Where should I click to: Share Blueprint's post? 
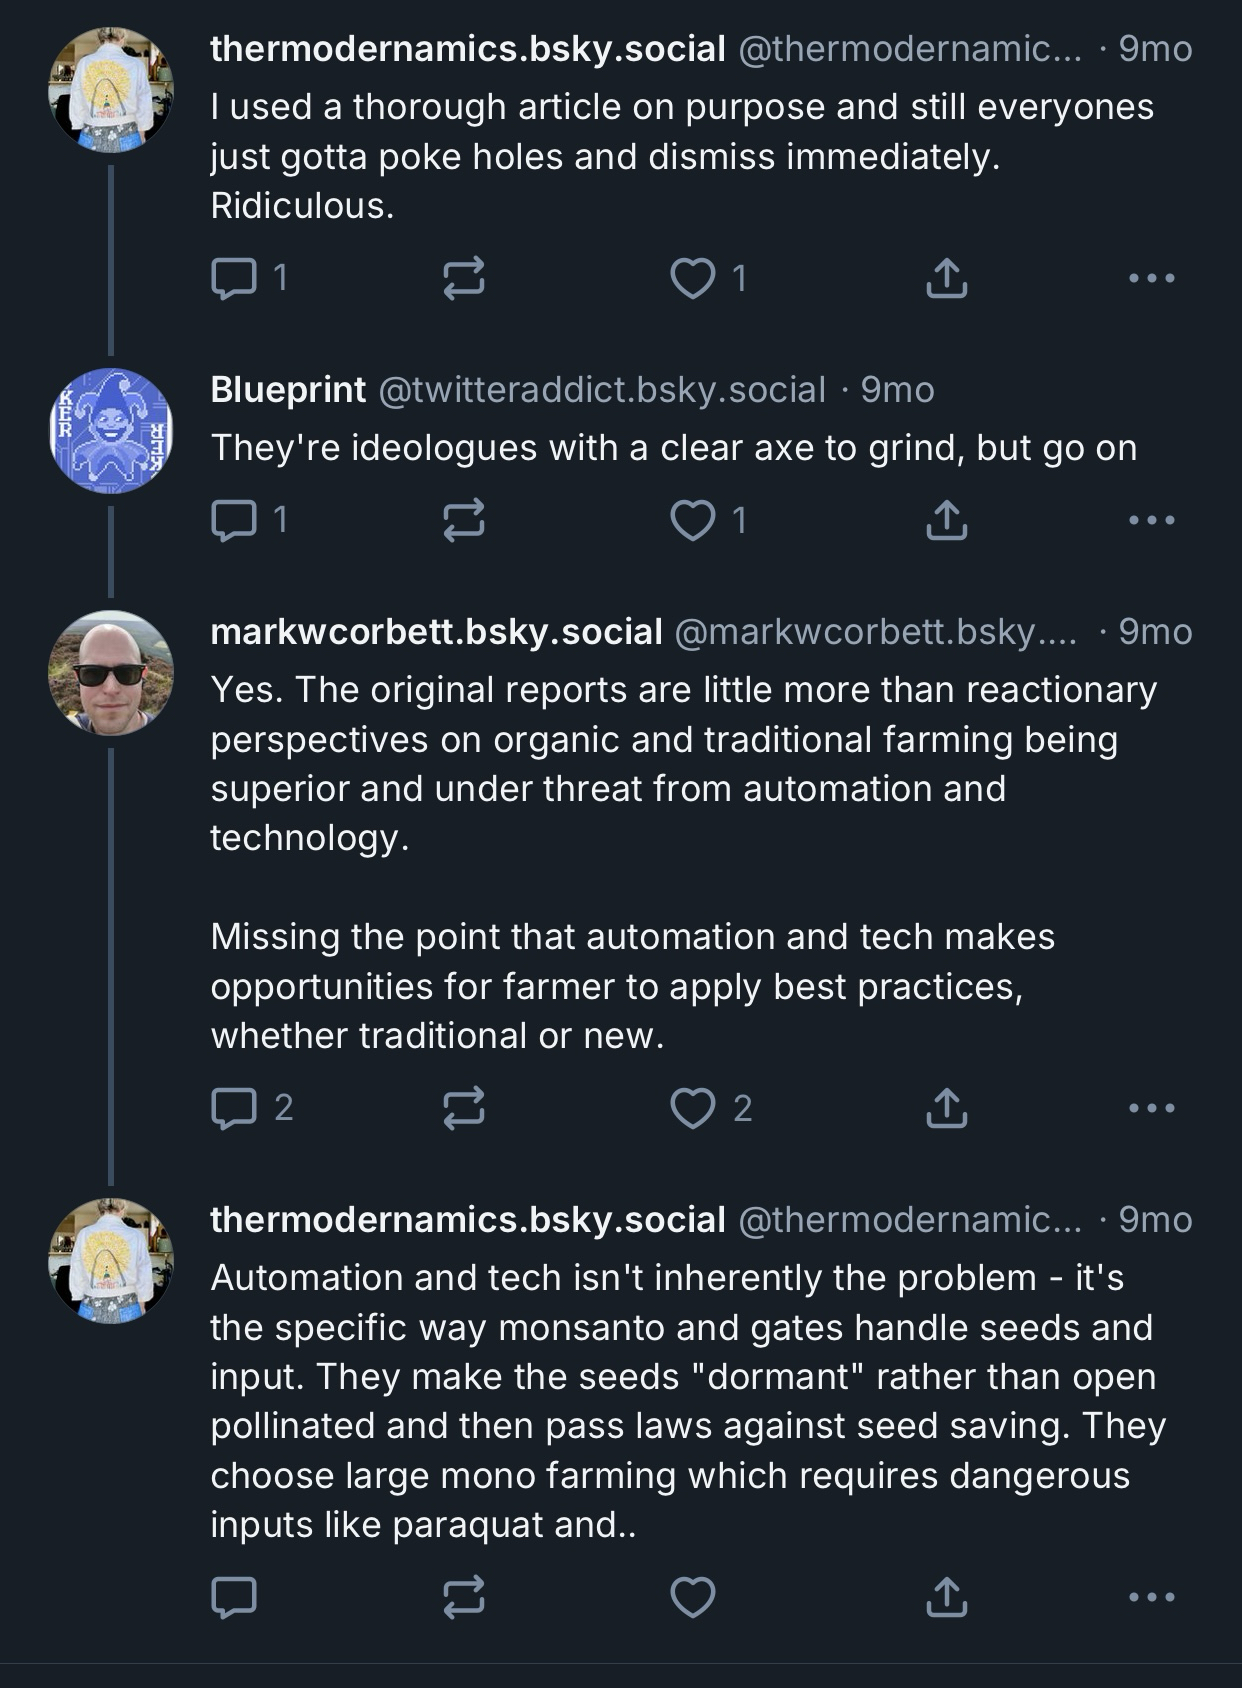pyautogui.click(x=946, y=520)
